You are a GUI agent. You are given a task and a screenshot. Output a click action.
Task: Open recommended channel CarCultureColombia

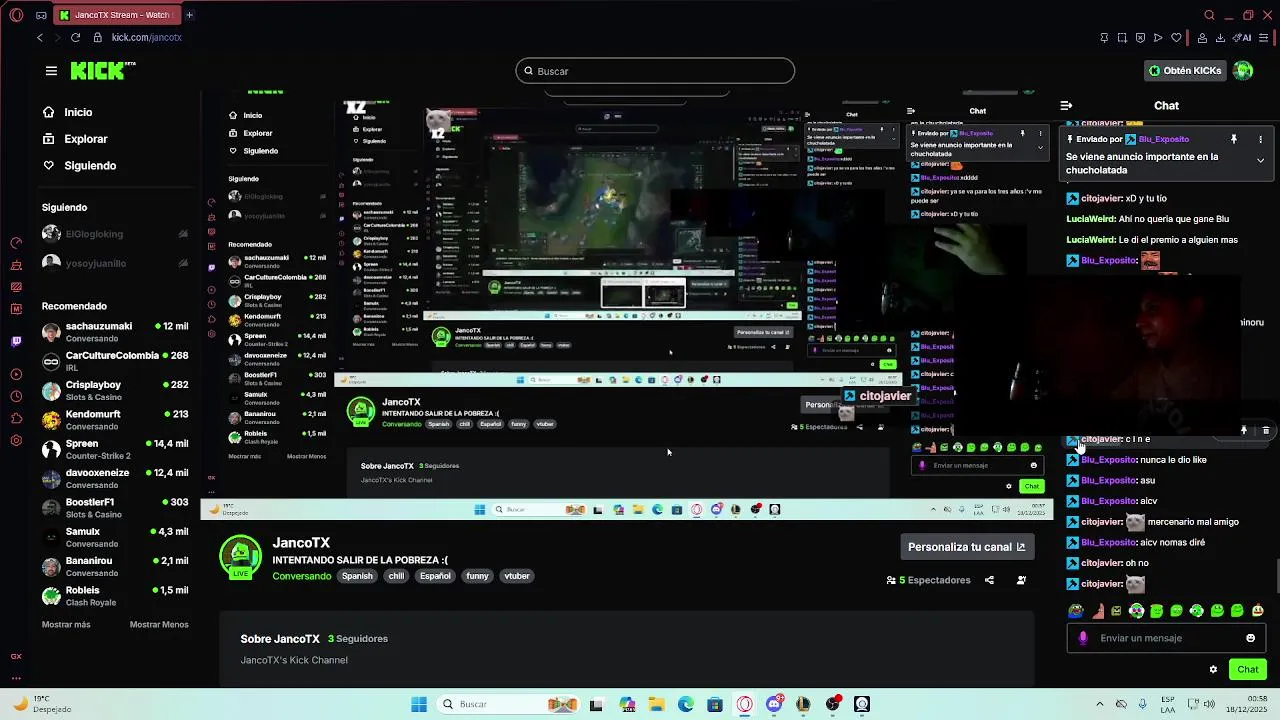115,361
